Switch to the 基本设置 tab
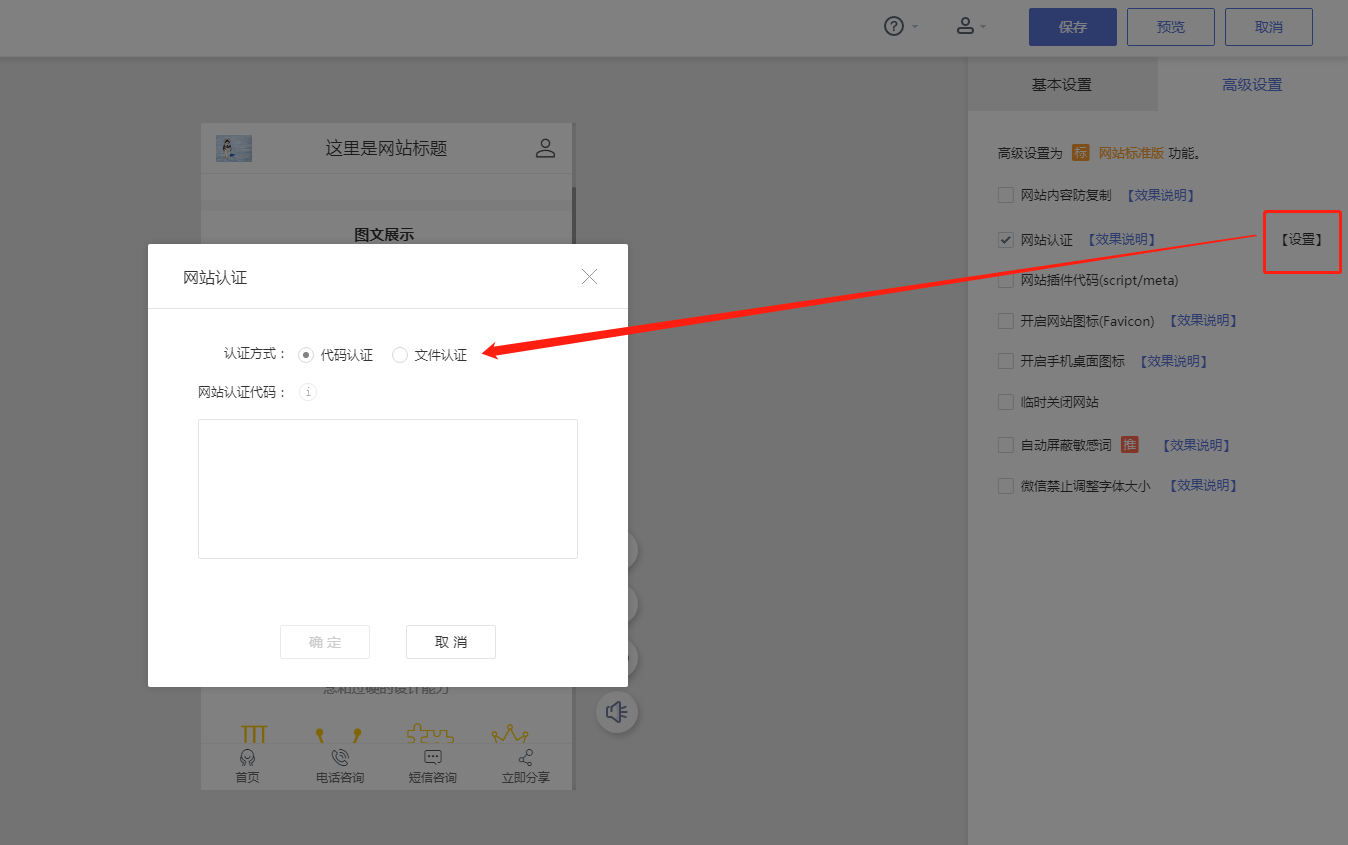This screenshot has width=1348, height=845. click(x=1062, y=85)
